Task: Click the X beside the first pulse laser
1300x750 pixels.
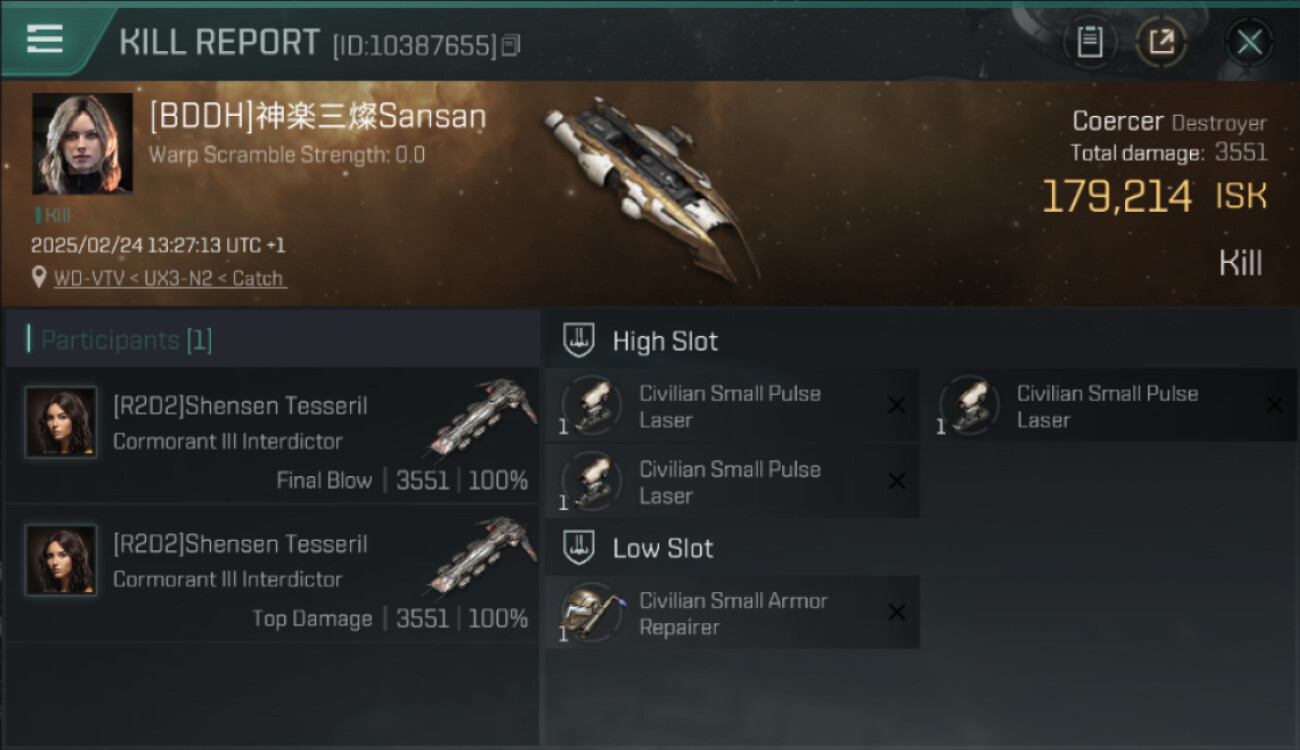Action: point(897,405)
